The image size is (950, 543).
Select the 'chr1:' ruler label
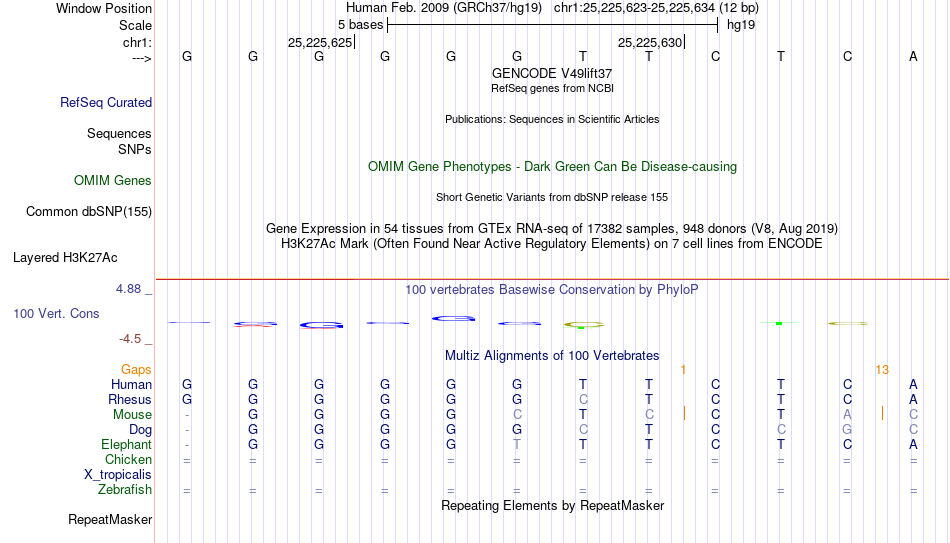(x=138, y=42)
